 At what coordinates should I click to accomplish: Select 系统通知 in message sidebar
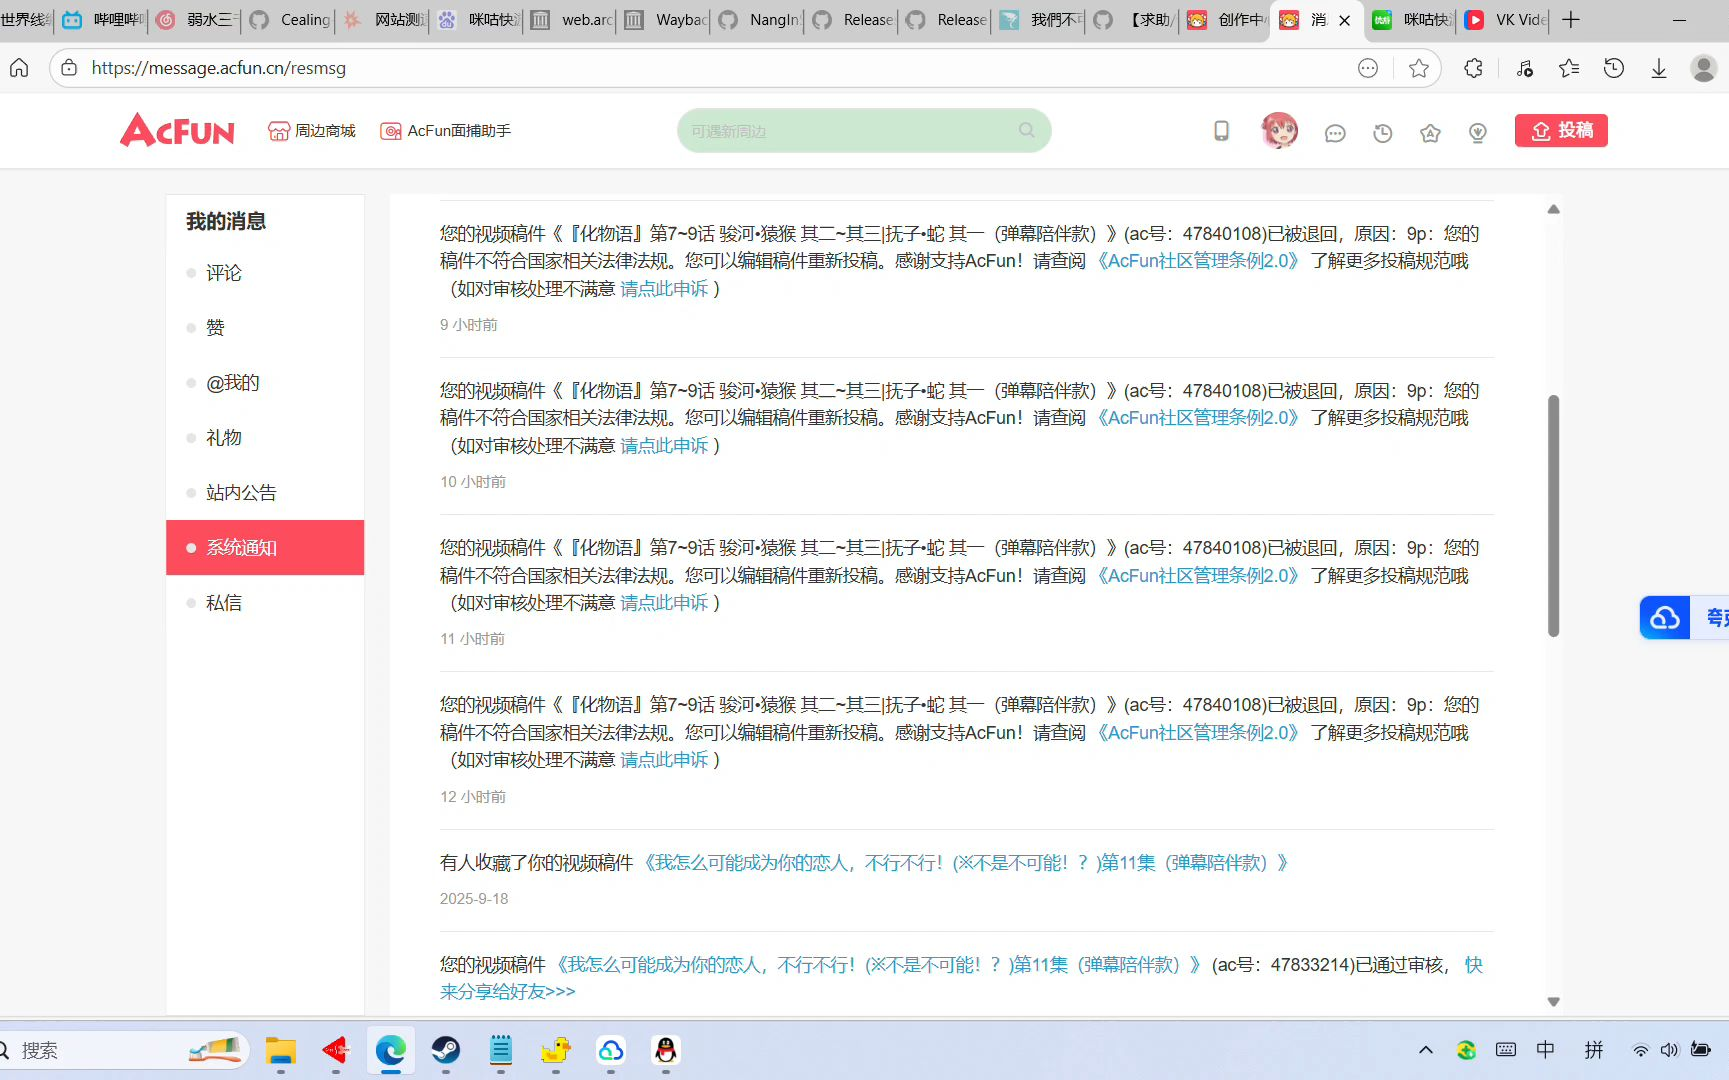(x=265, y=548)
